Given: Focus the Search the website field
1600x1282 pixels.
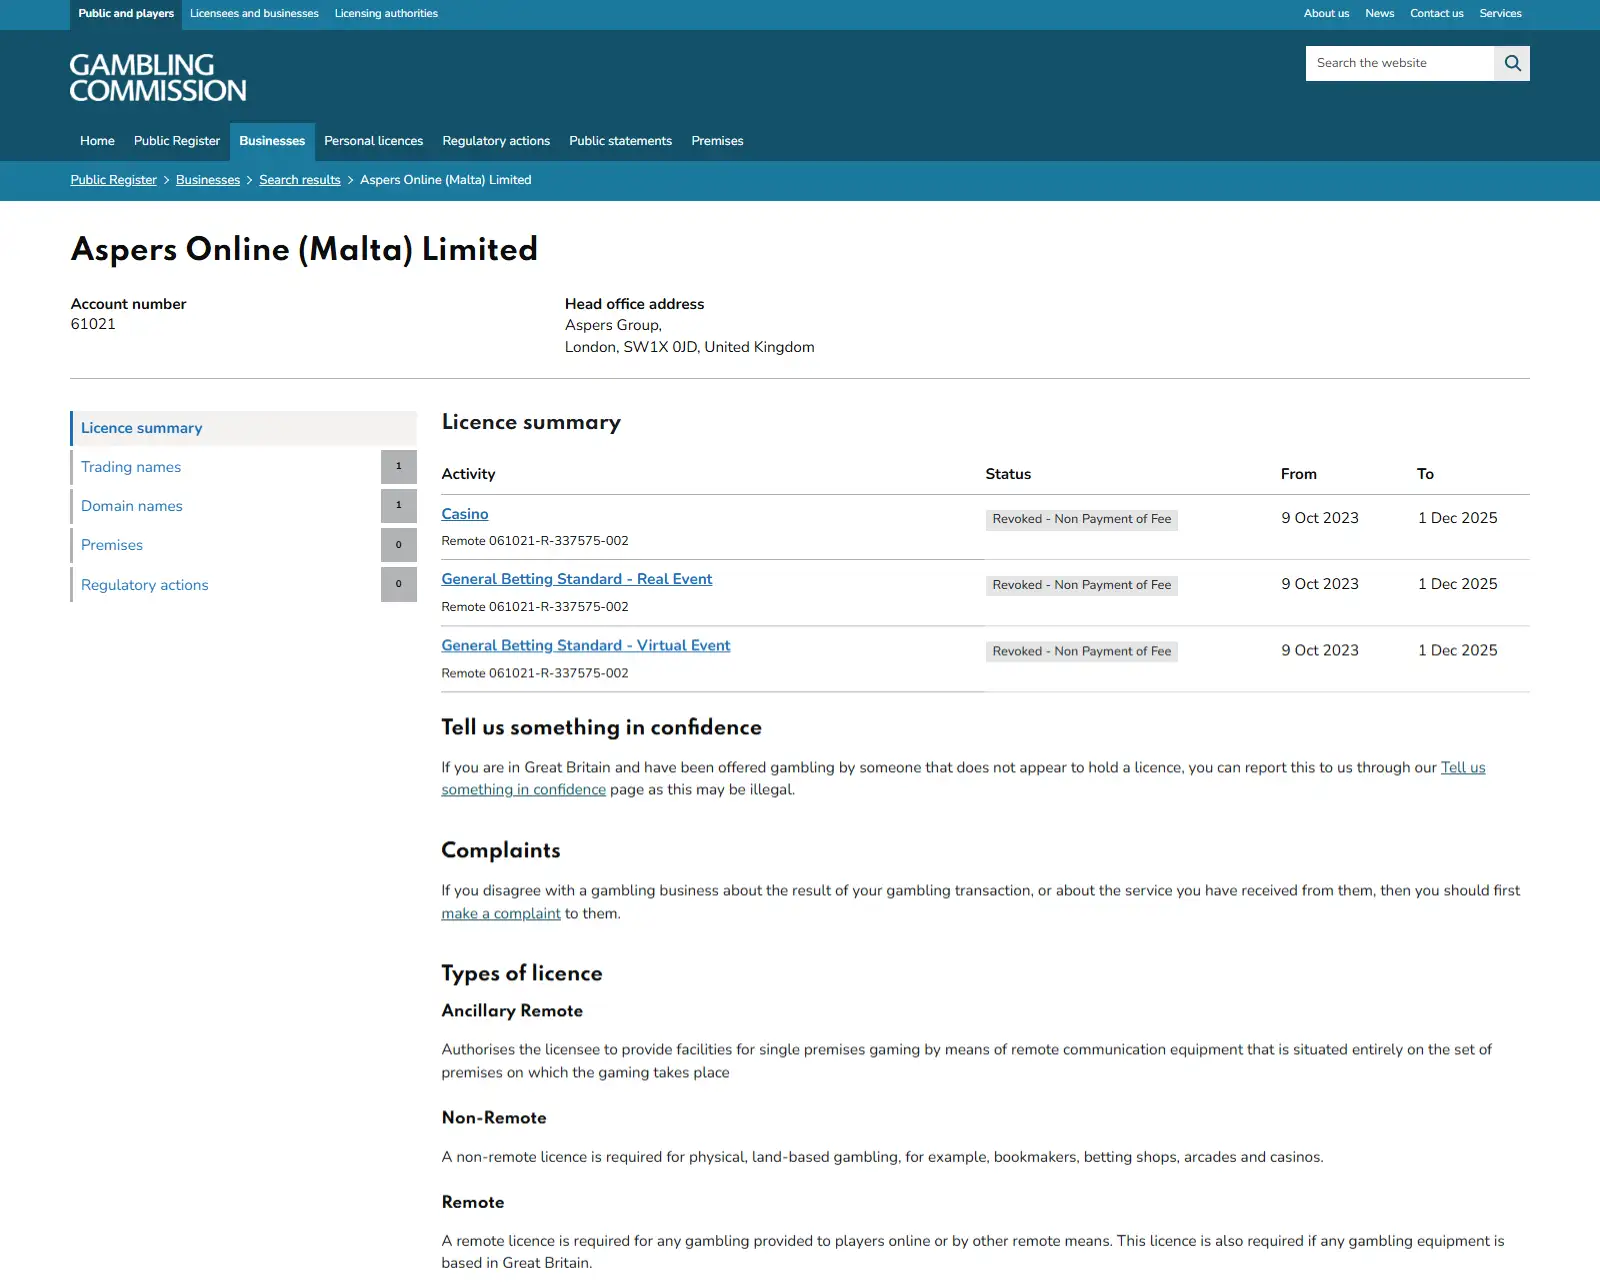Looking at the screenshot, I should pyautogui.click(x=1400, y=63).
